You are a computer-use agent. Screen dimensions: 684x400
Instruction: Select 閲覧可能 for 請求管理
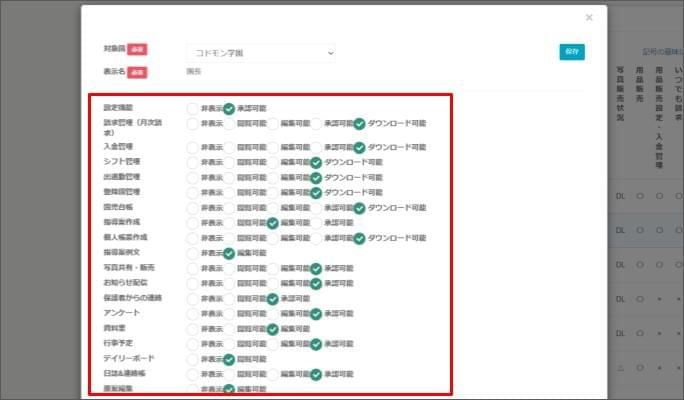[x=230, y=124]
